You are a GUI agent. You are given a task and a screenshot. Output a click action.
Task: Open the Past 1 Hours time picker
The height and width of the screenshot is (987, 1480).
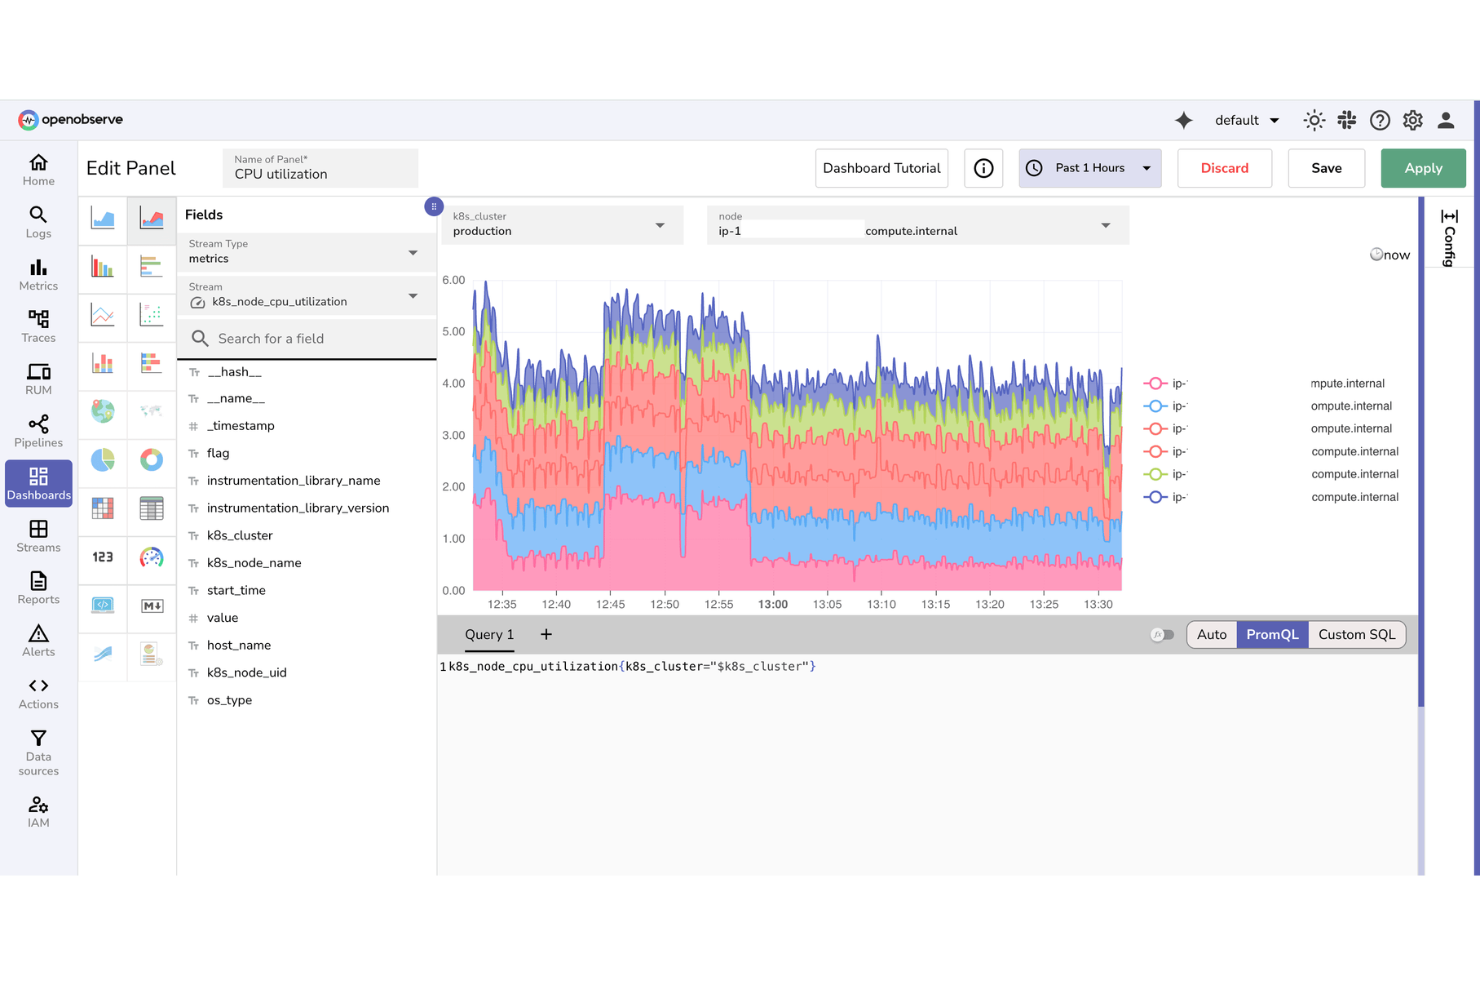(1089, 168)
